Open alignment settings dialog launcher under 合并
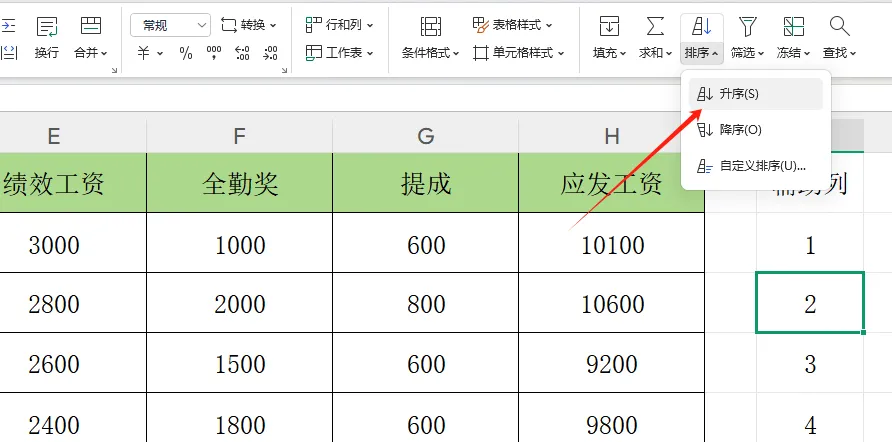 (114, 70)
